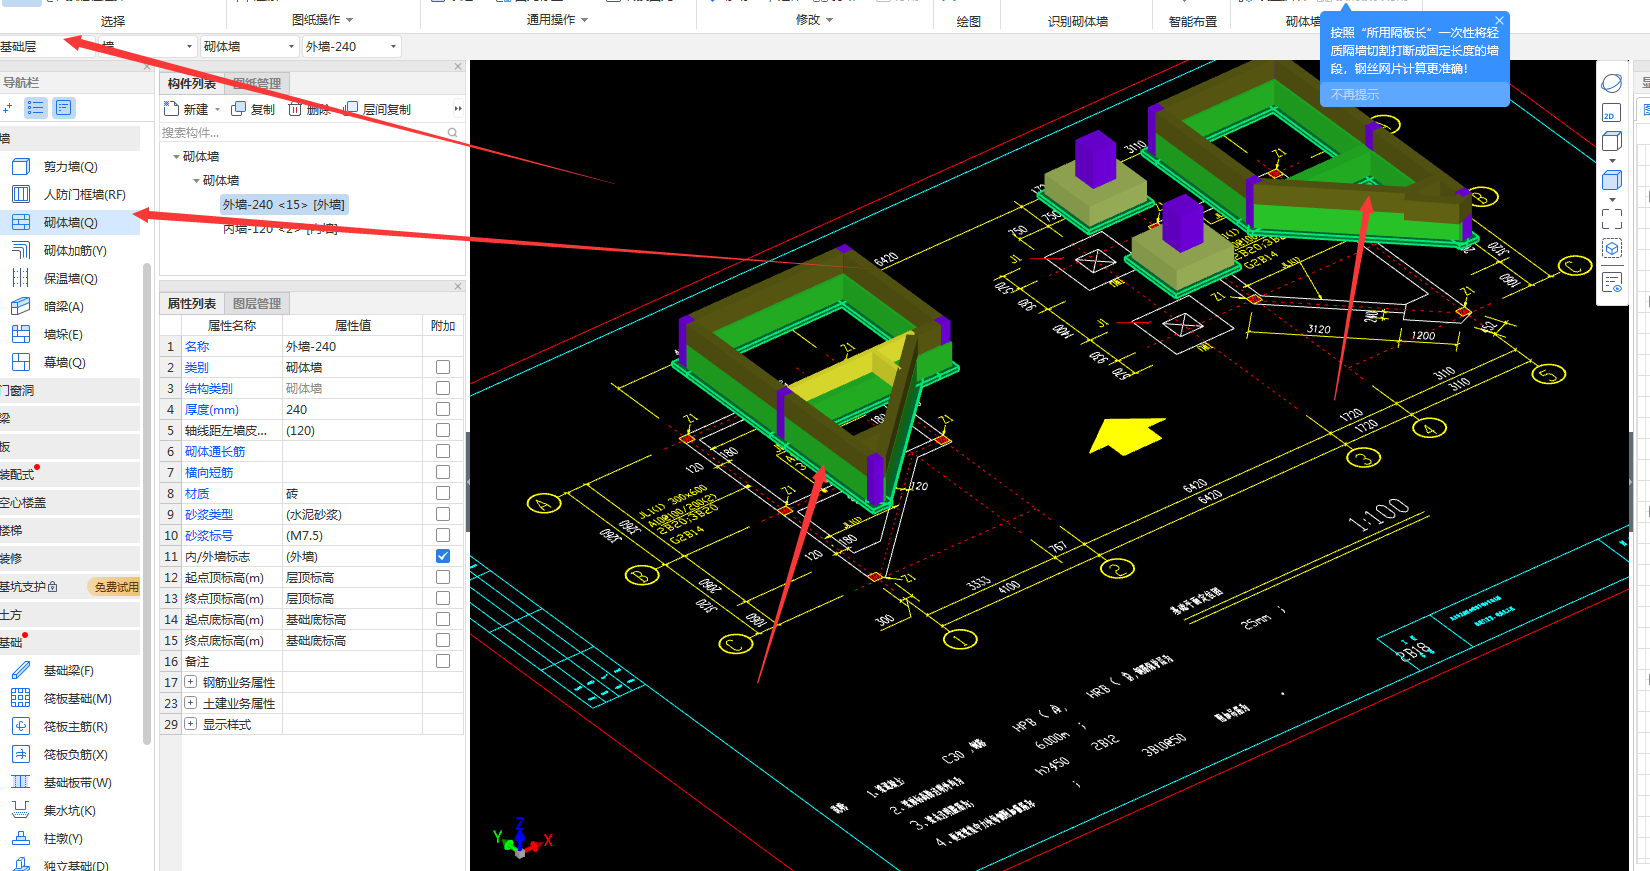Select the 墙垛(E) wall pier icon

tap(21, 335)
